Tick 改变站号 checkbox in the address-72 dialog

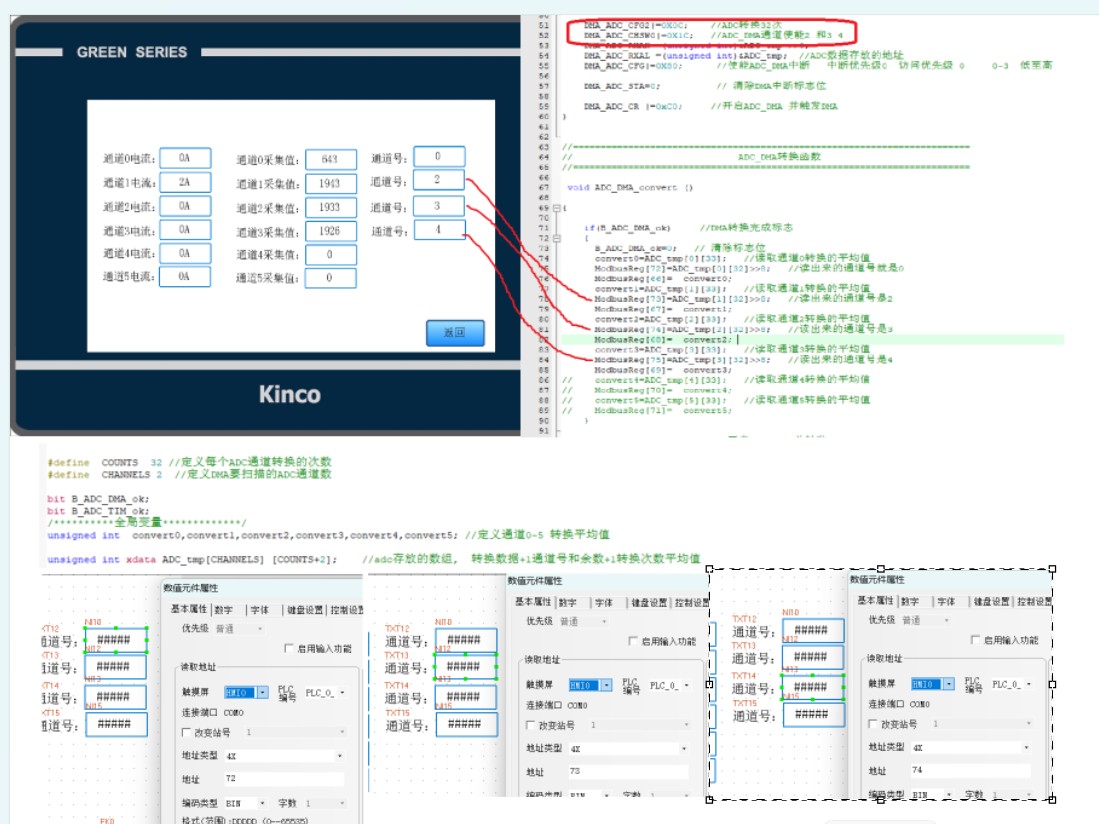[186, 732]
